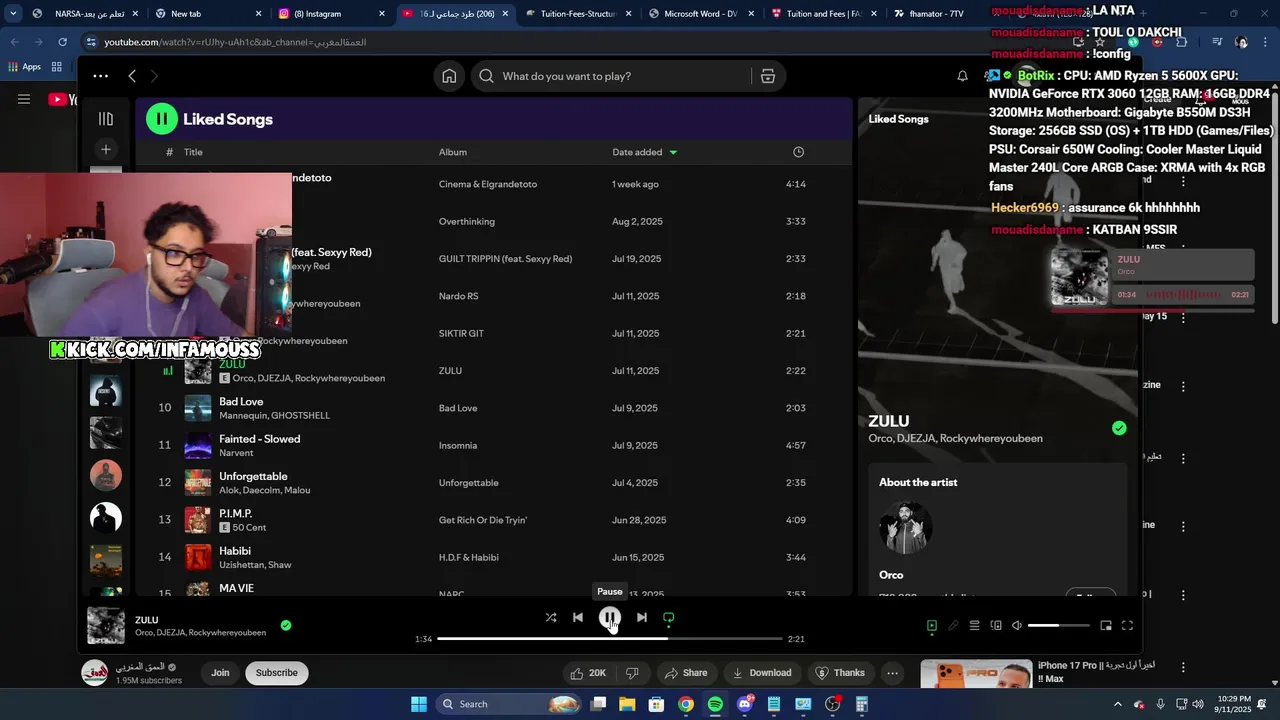Skip to the next track
This screenshot has width=1280, height=720.
tap(642, 618)
